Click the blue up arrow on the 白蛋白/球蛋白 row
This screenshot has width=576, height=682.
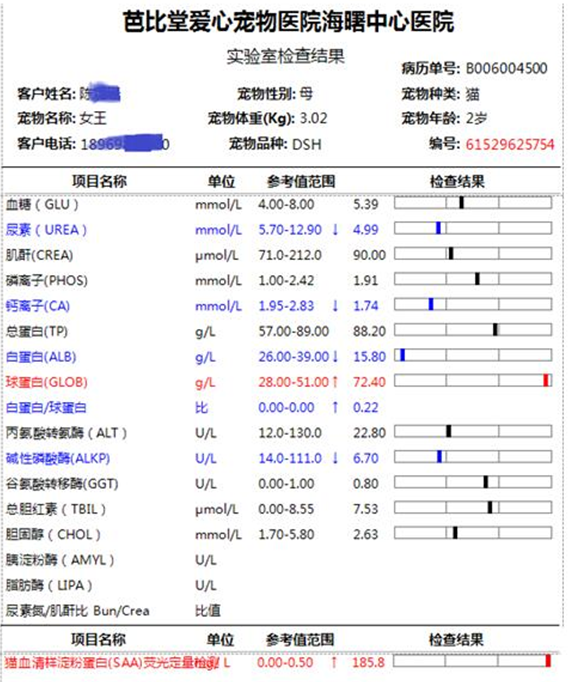[335, 408]
